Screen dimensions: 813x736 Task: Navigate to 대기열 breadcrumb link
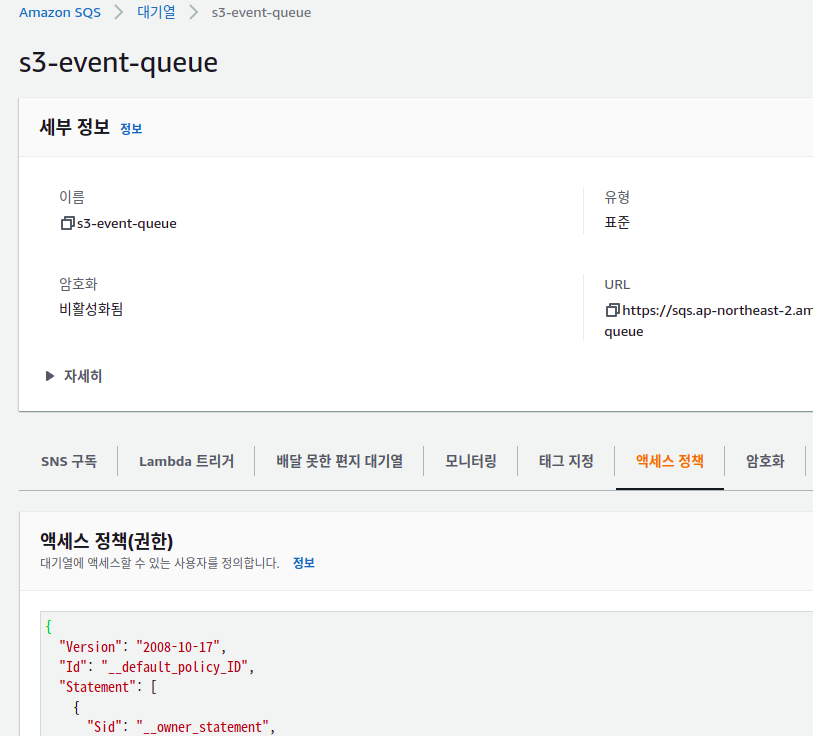click(x=156, y=12)
